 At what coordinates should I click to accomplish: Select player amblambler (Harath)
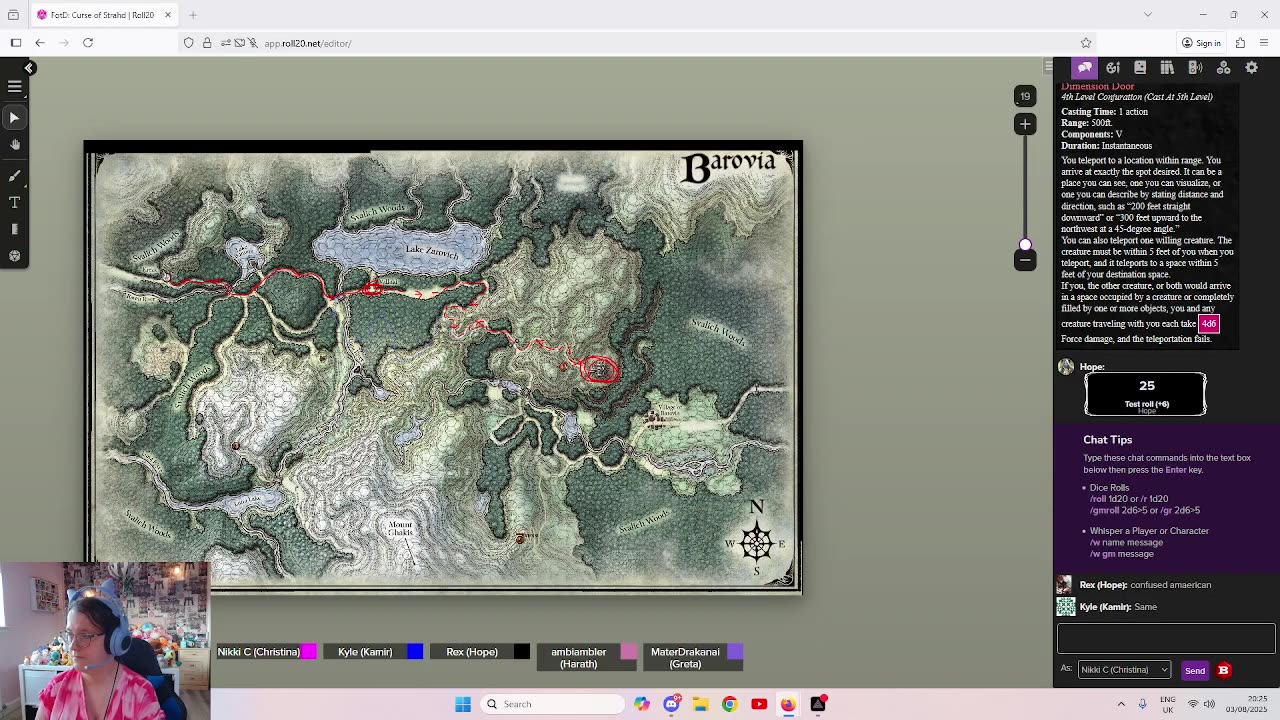tap(578, 658)
